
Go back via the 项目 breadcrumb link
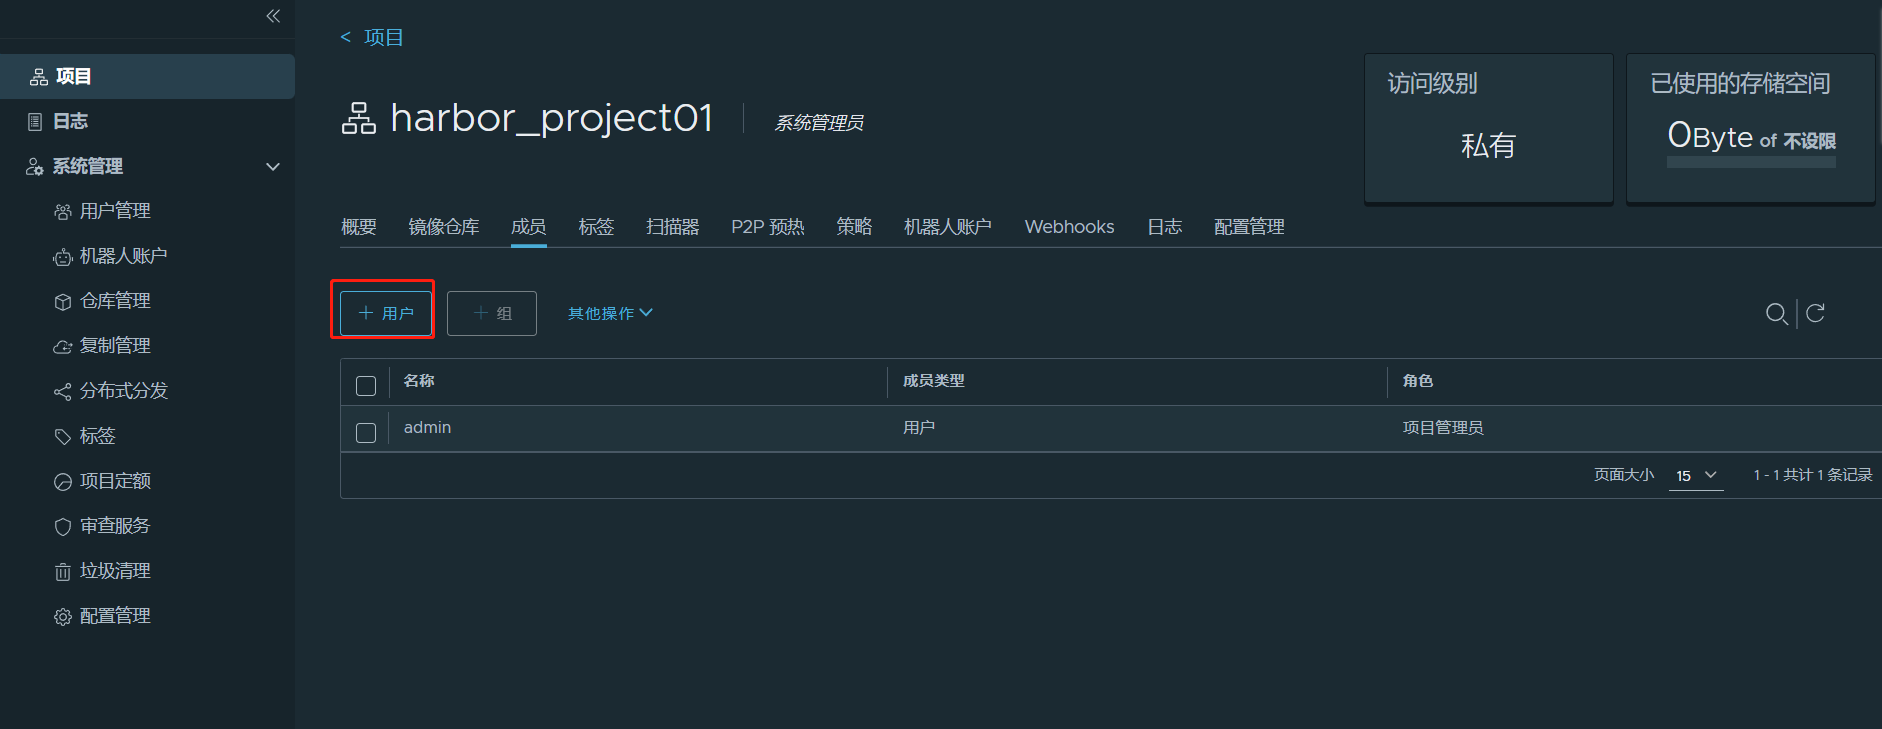(384, 37)
